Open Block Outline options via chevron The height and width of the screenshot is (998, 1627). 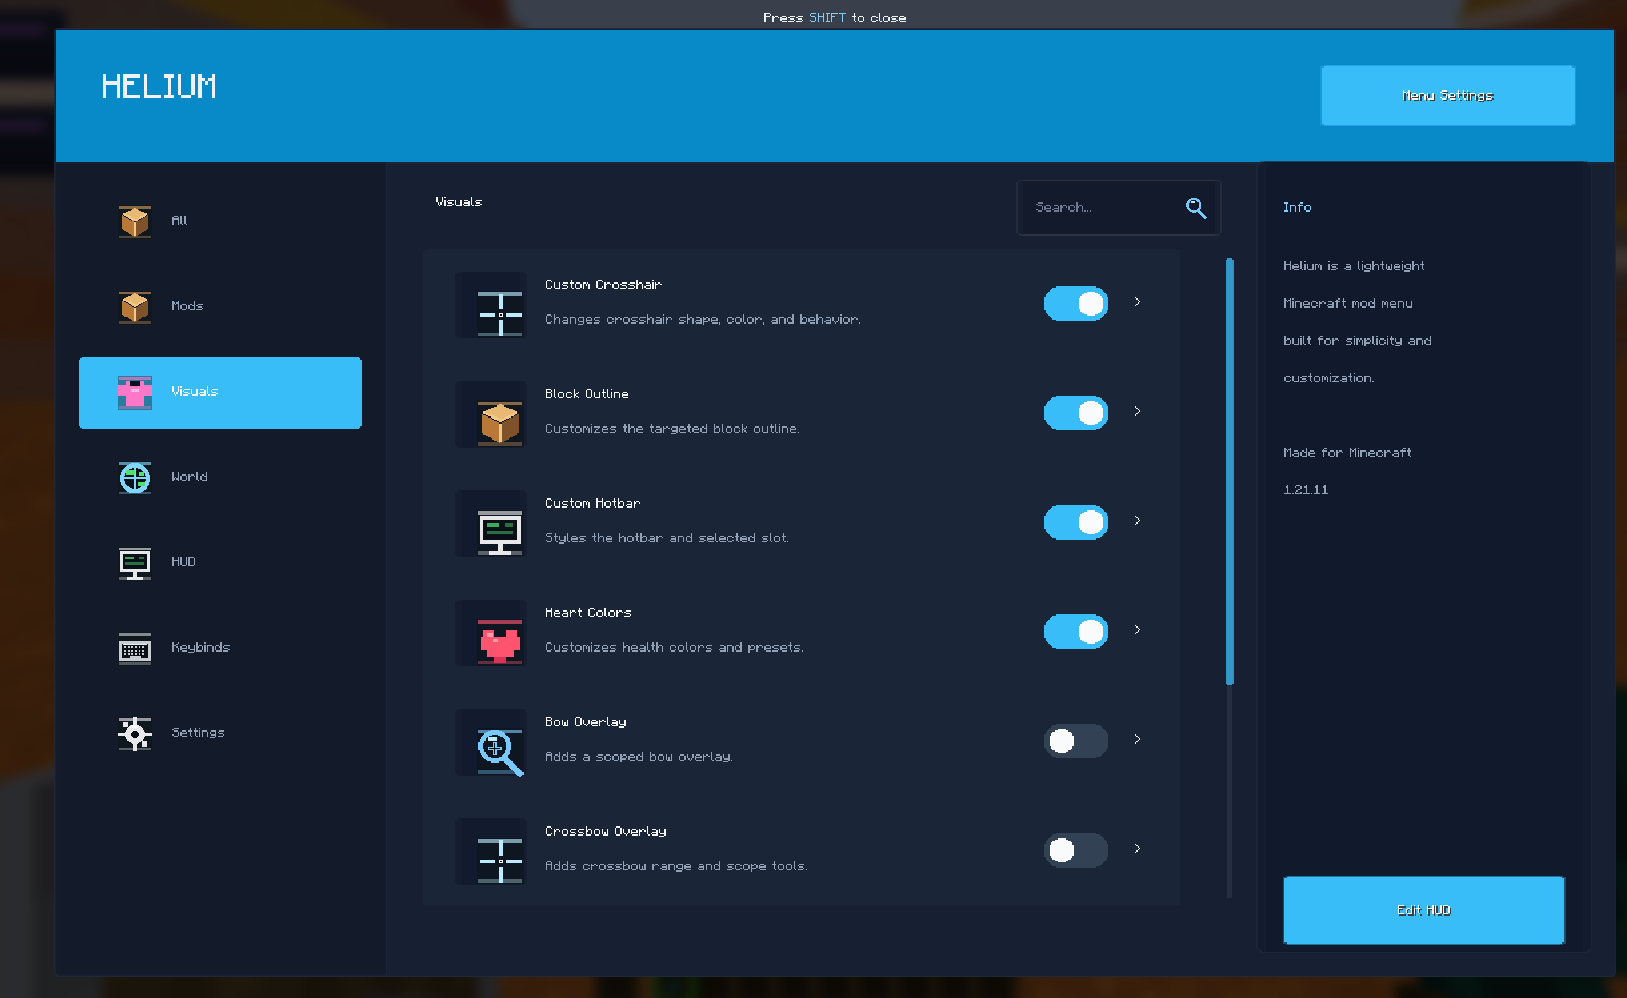1137,411
